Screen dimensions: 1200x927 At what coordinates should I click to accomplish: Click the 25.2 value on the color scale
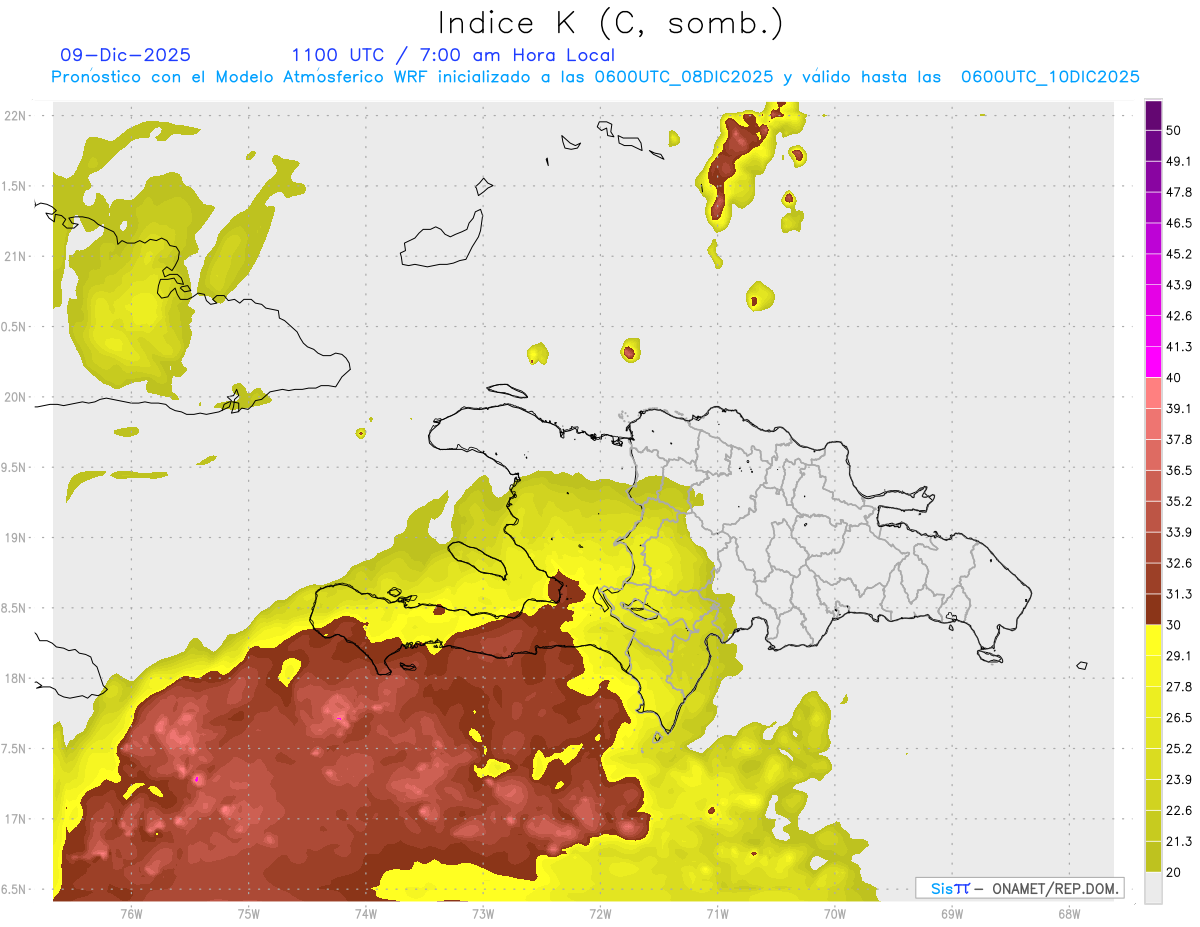point(1178,749)
